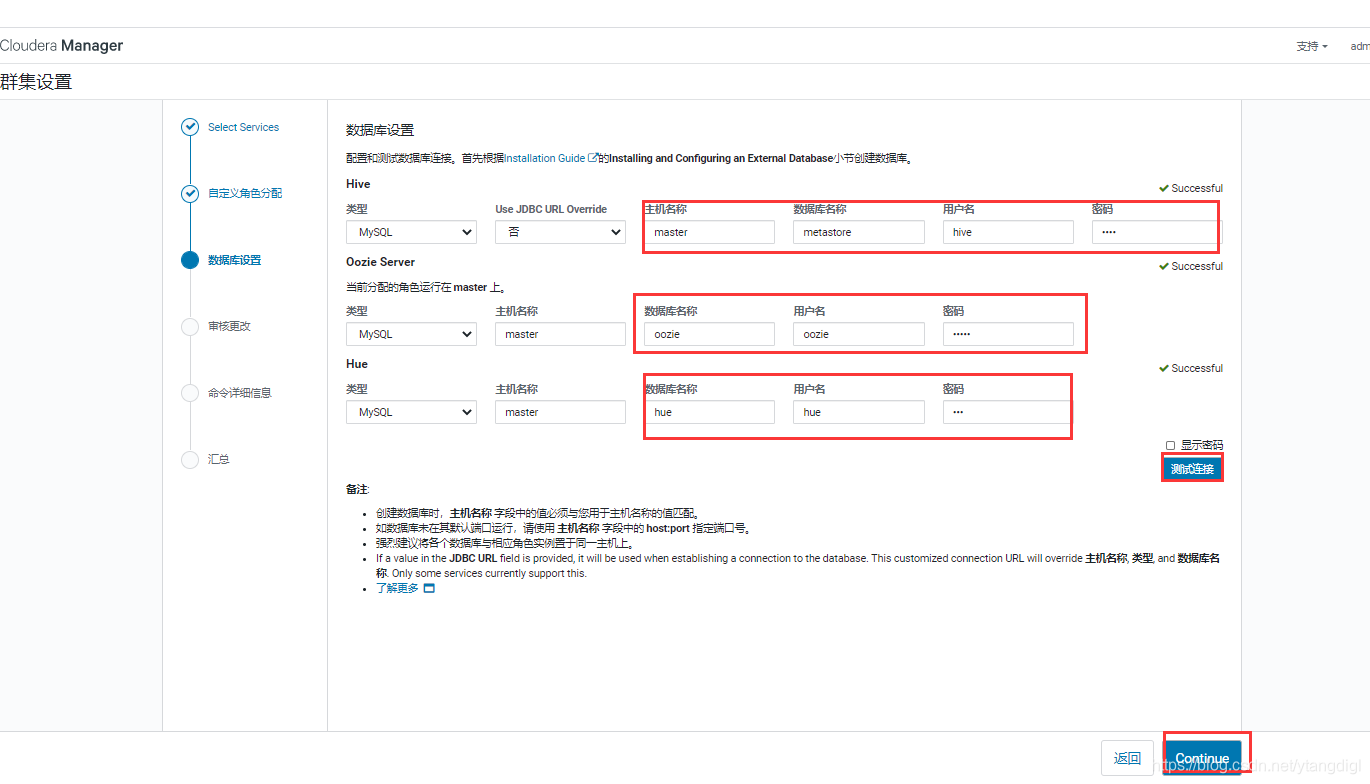Click the Hue Successful status text
Screen dimensions: 1370x784
pos(1196,368)
